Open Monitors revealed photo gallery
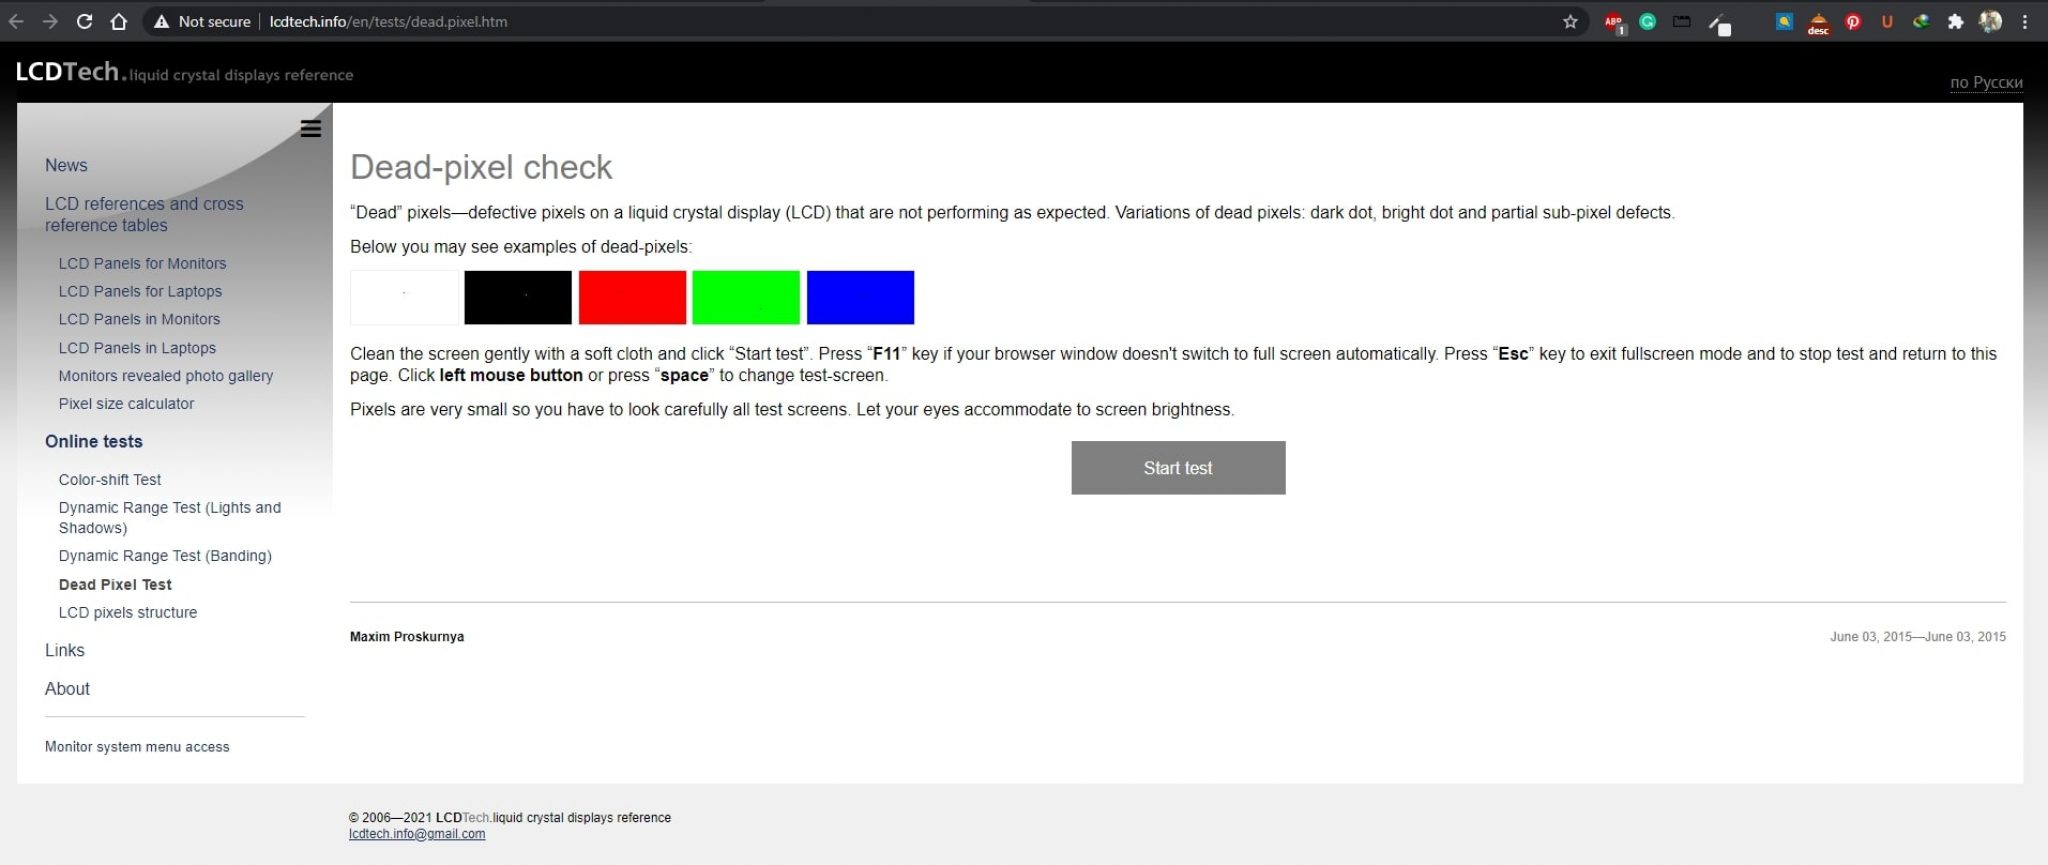This screenshot has width=2048, height=865. click(x=166, y=376)
